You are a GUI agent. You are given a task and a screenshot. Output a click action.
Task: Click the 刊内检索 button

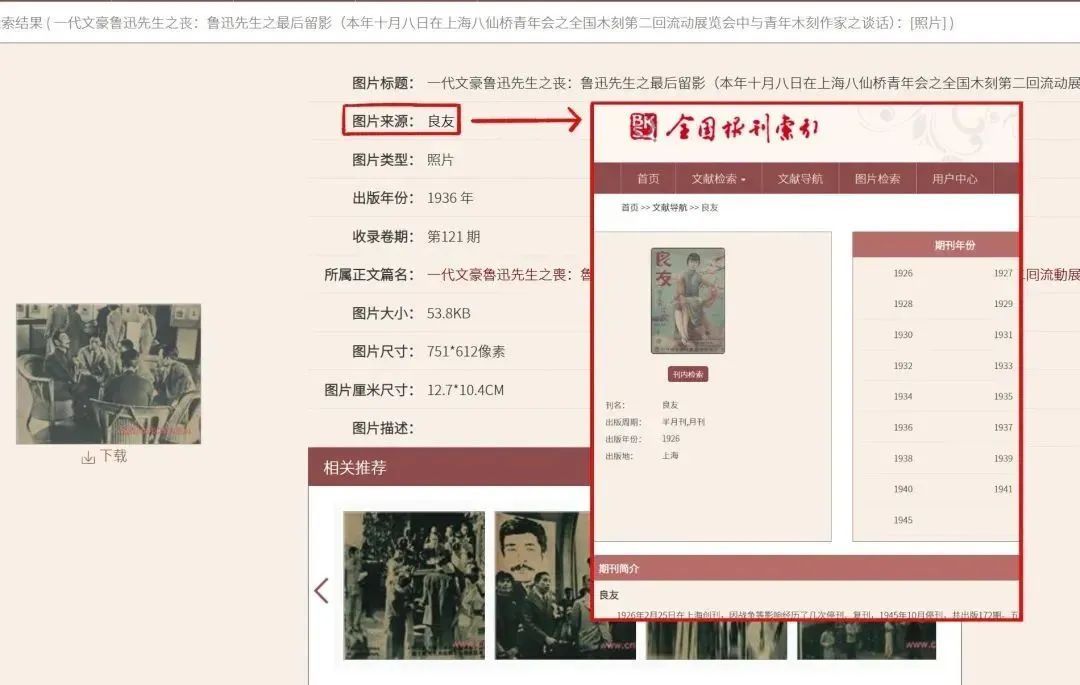pos(687,374)
